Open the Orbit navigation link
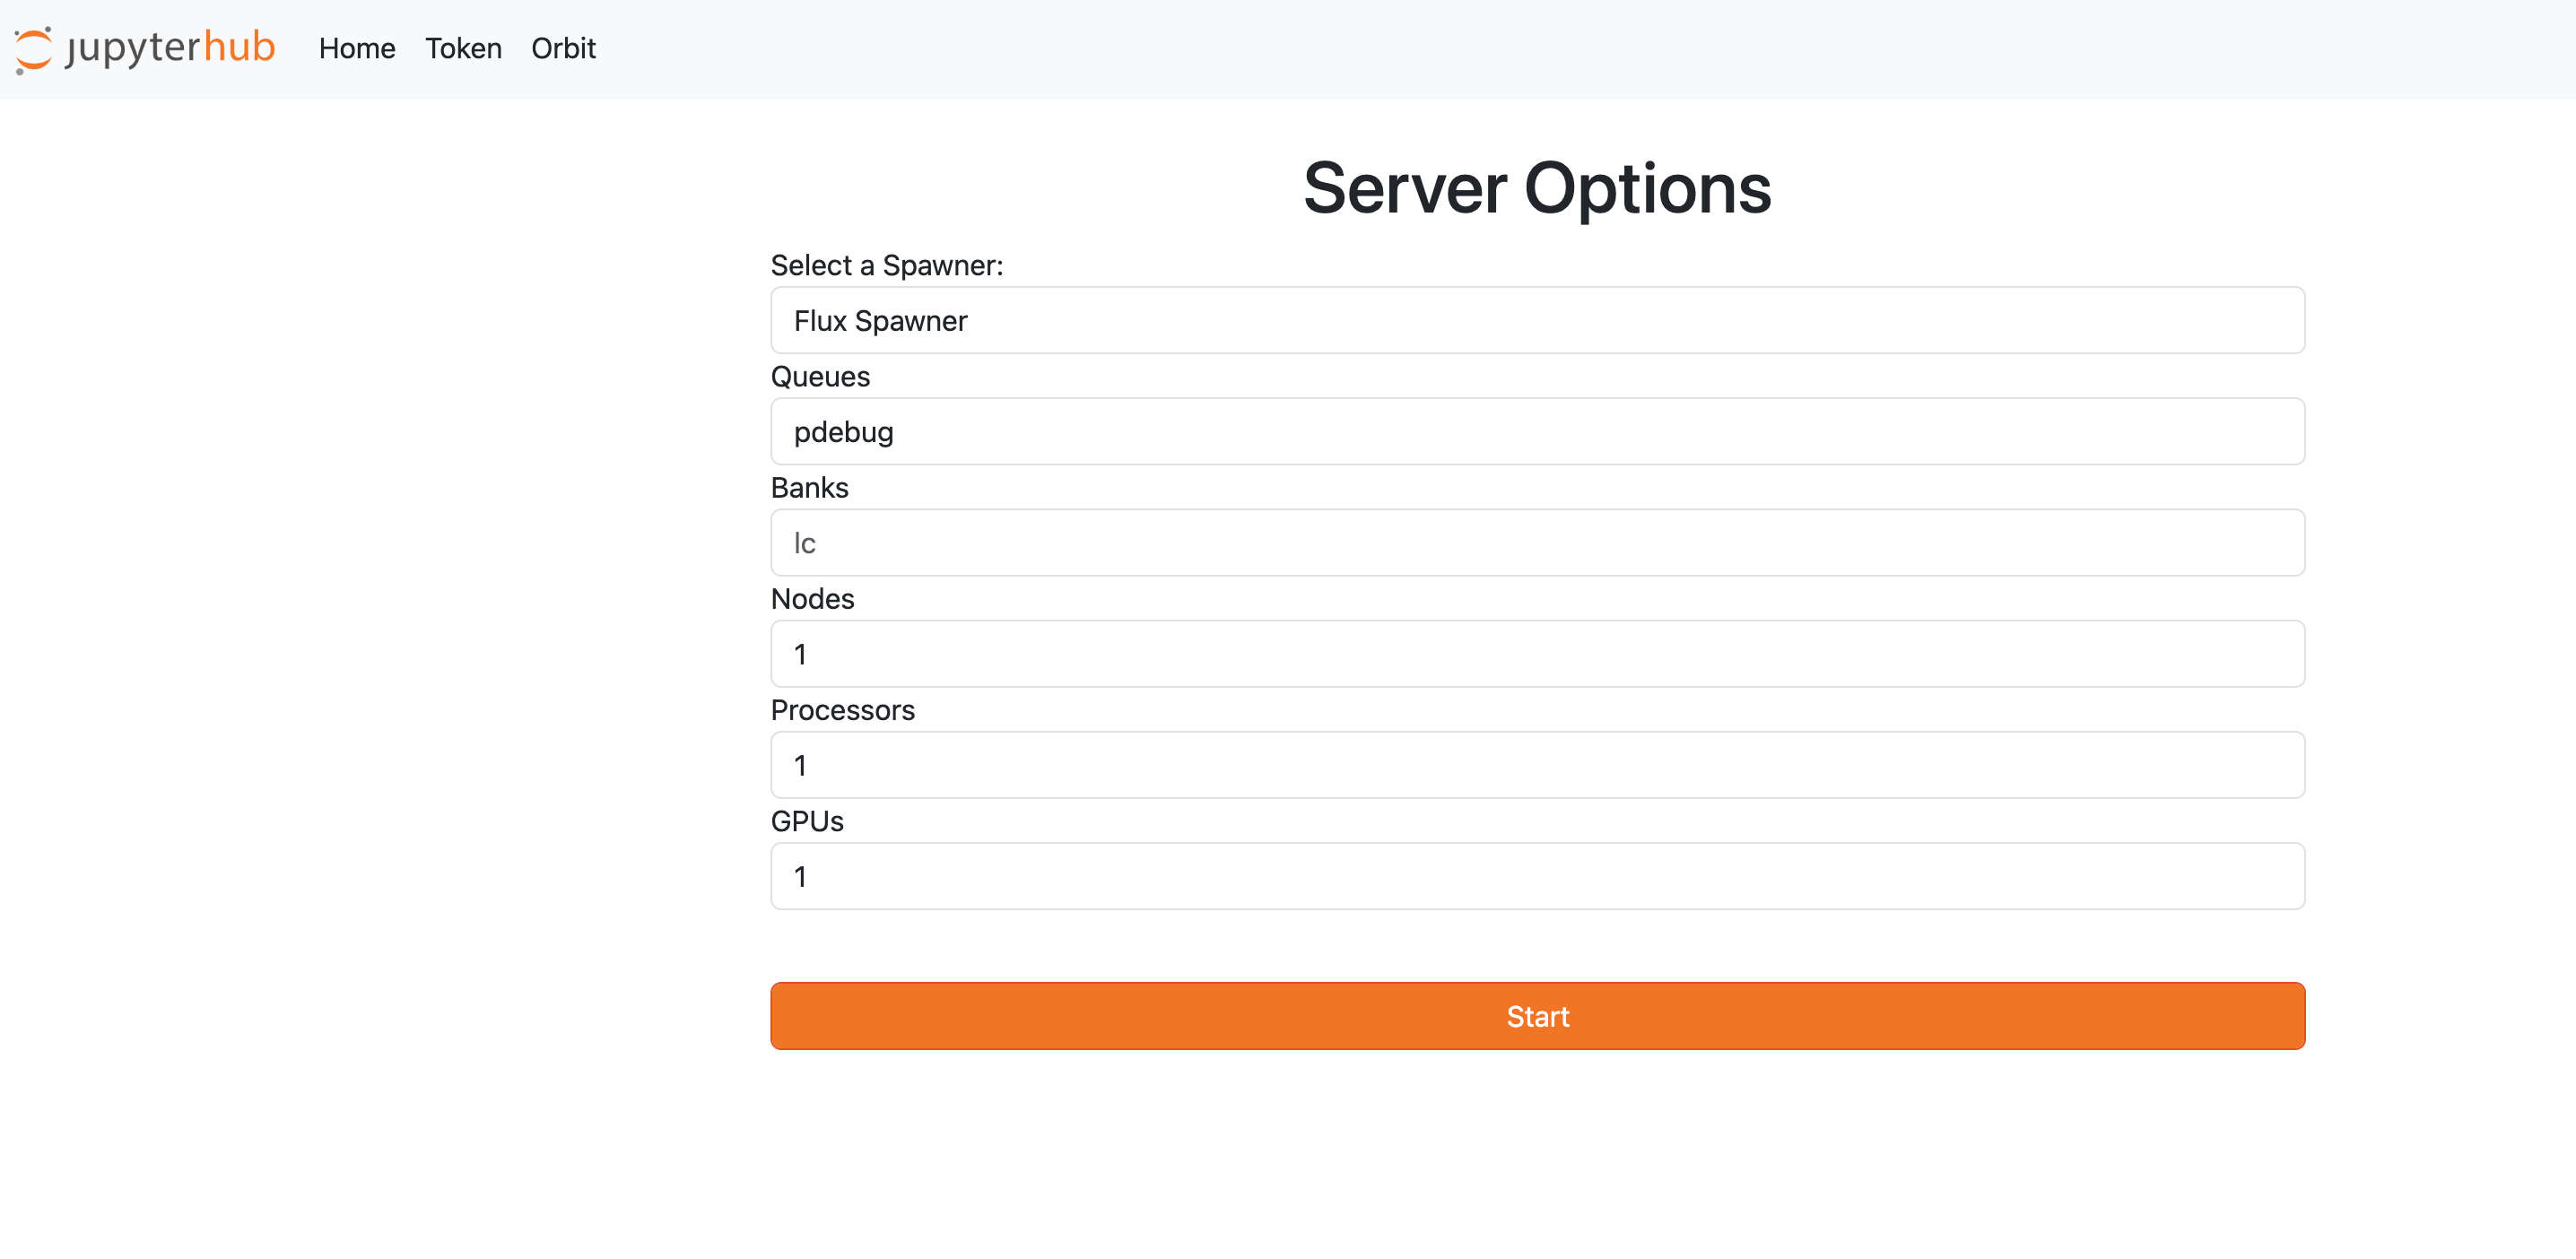2576x1259 pixels. tap(563, 48)
